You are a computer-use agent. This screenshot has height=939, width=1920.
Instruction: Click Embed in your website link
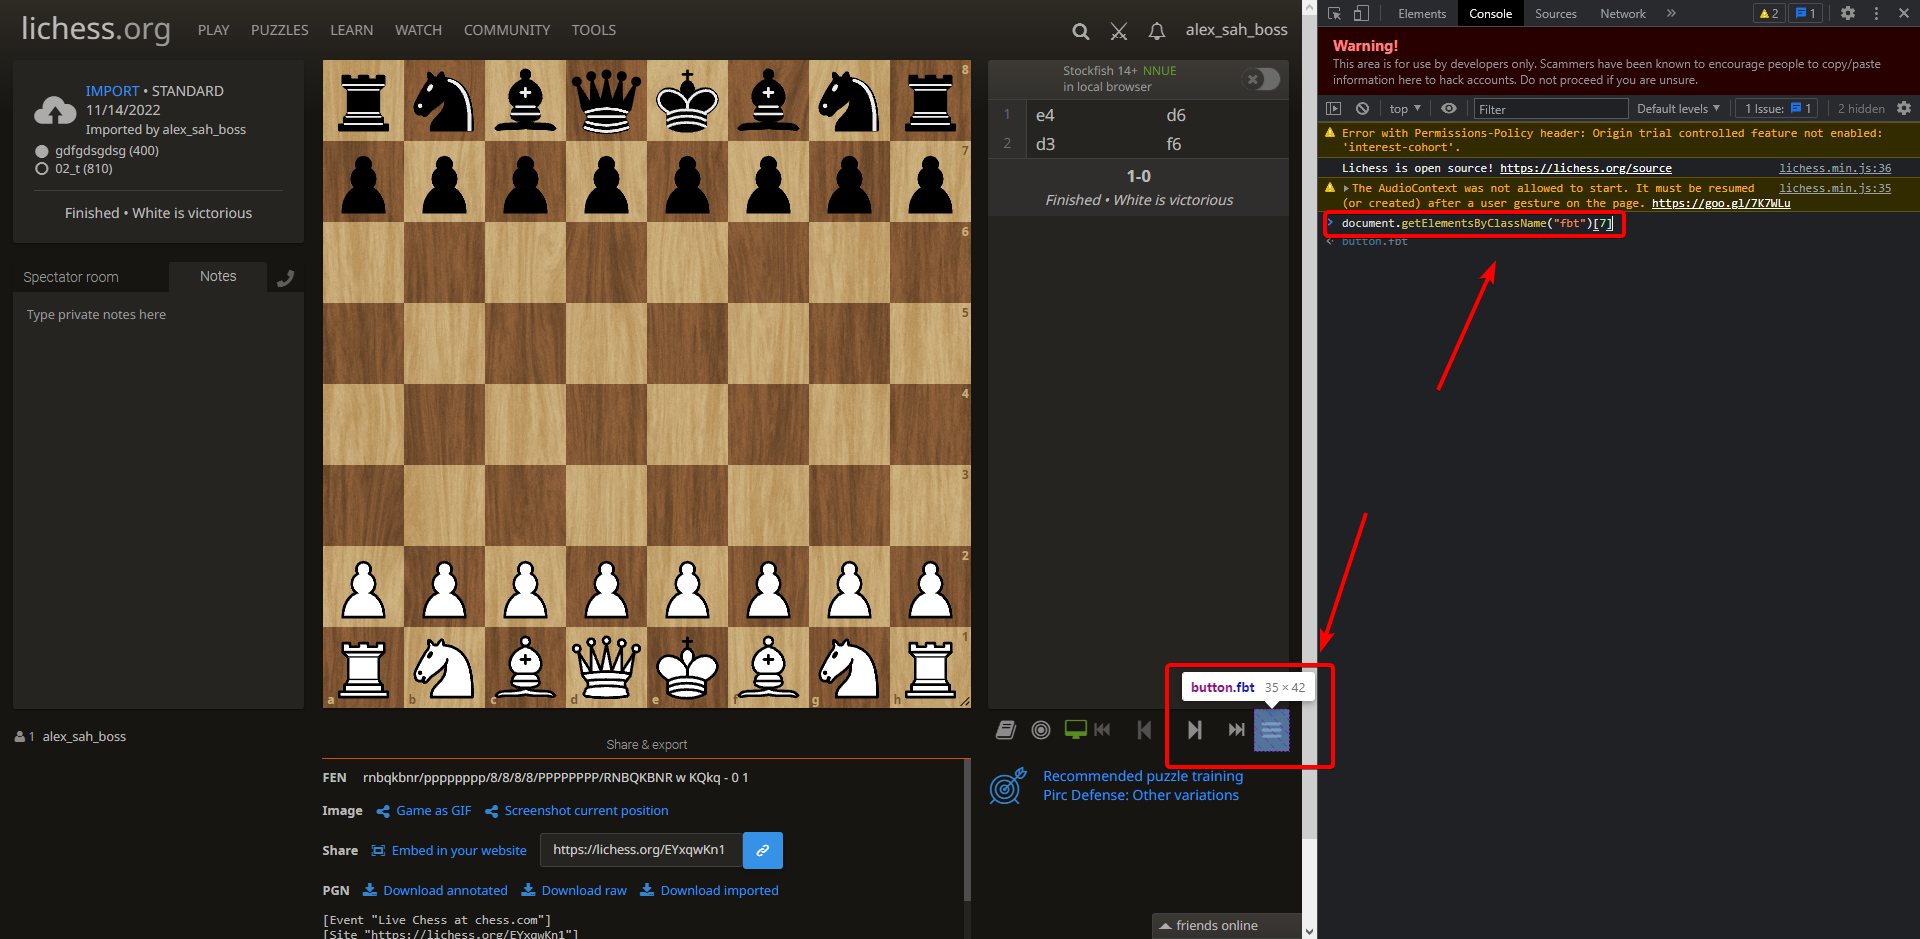pos(449,851)
